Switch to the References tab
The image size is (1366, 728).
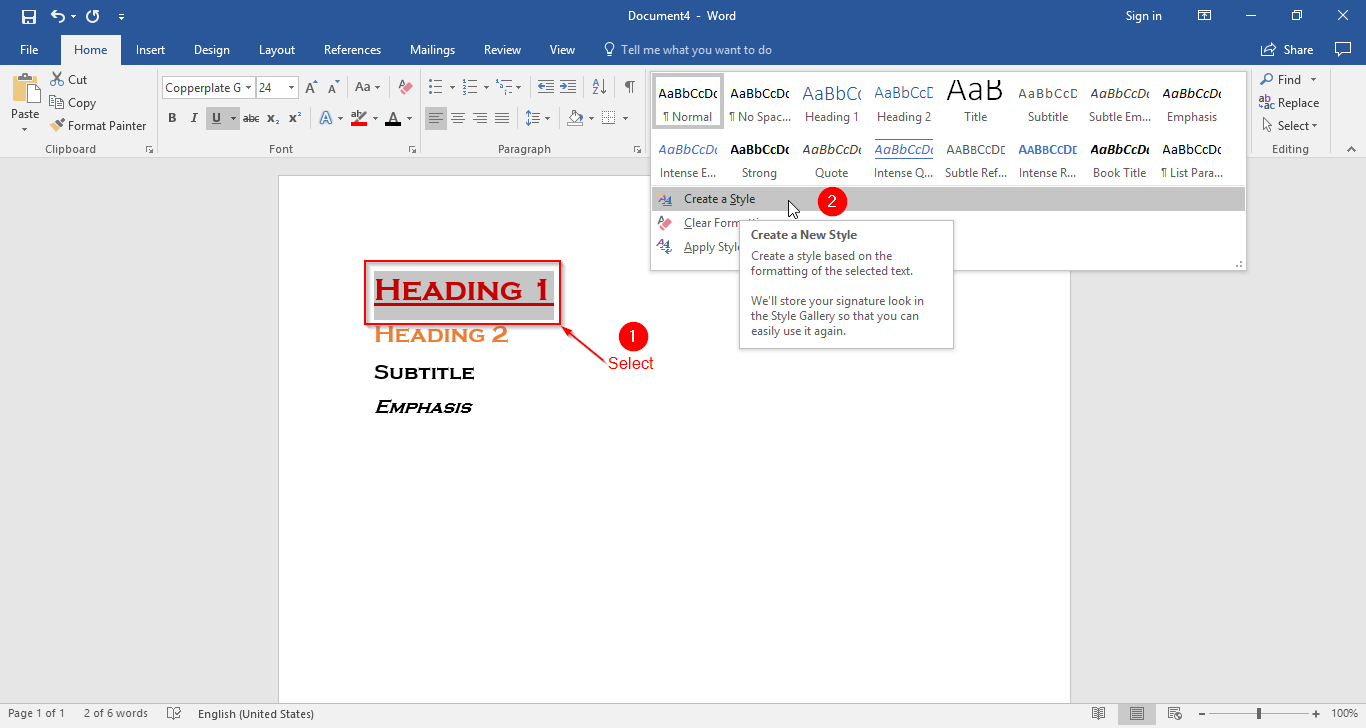(352, 49)
